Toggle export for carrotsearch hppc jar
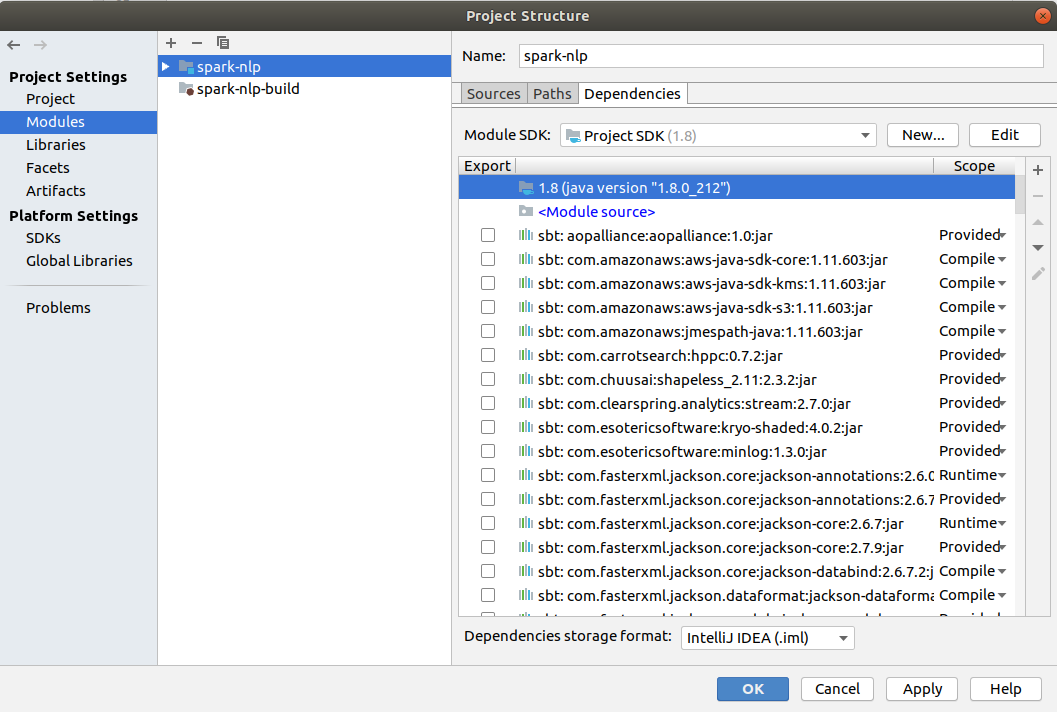The image size is (1057, 712). click(x=488, y=355)
